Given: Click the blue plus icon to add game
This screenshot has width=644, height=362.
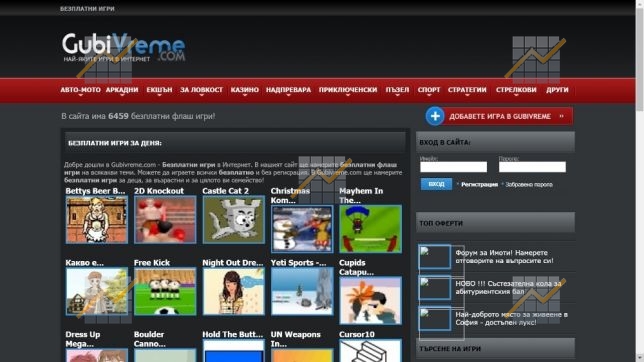Looking at the screenshot, I should (435, 116).
